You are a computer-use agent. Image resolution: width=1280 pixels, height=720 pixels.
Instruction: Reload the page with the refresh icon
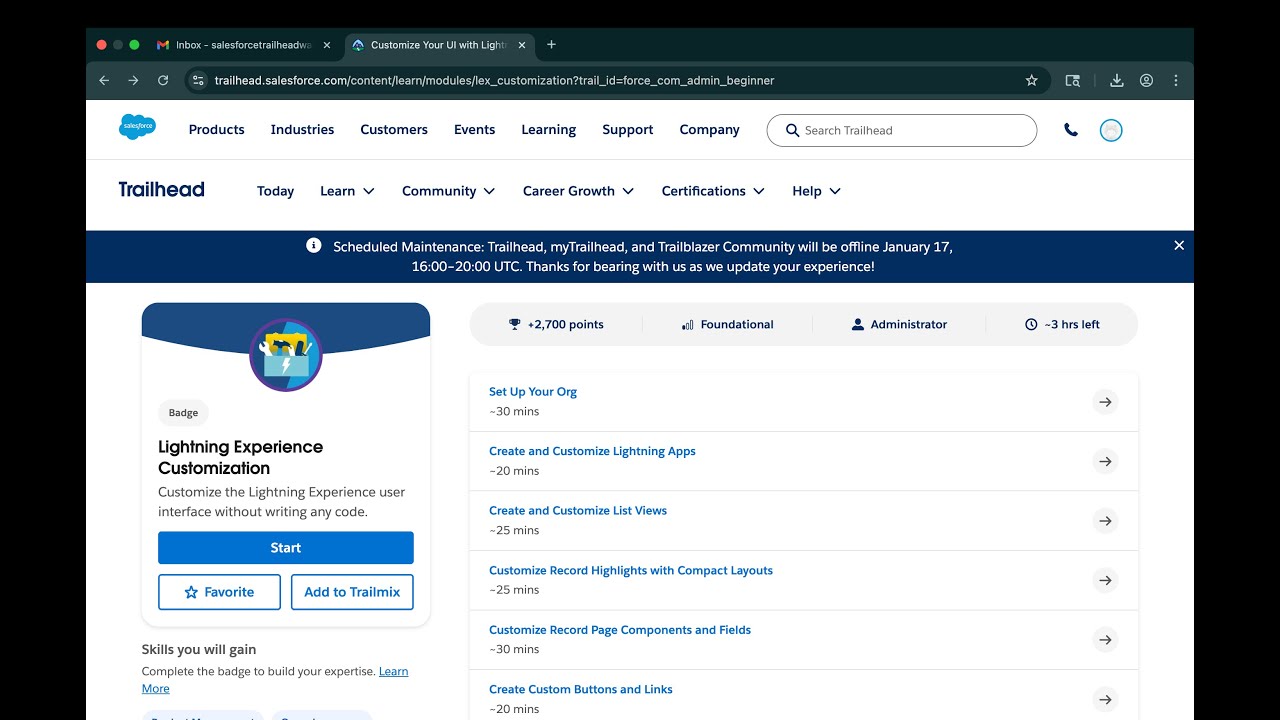(163, 80)
